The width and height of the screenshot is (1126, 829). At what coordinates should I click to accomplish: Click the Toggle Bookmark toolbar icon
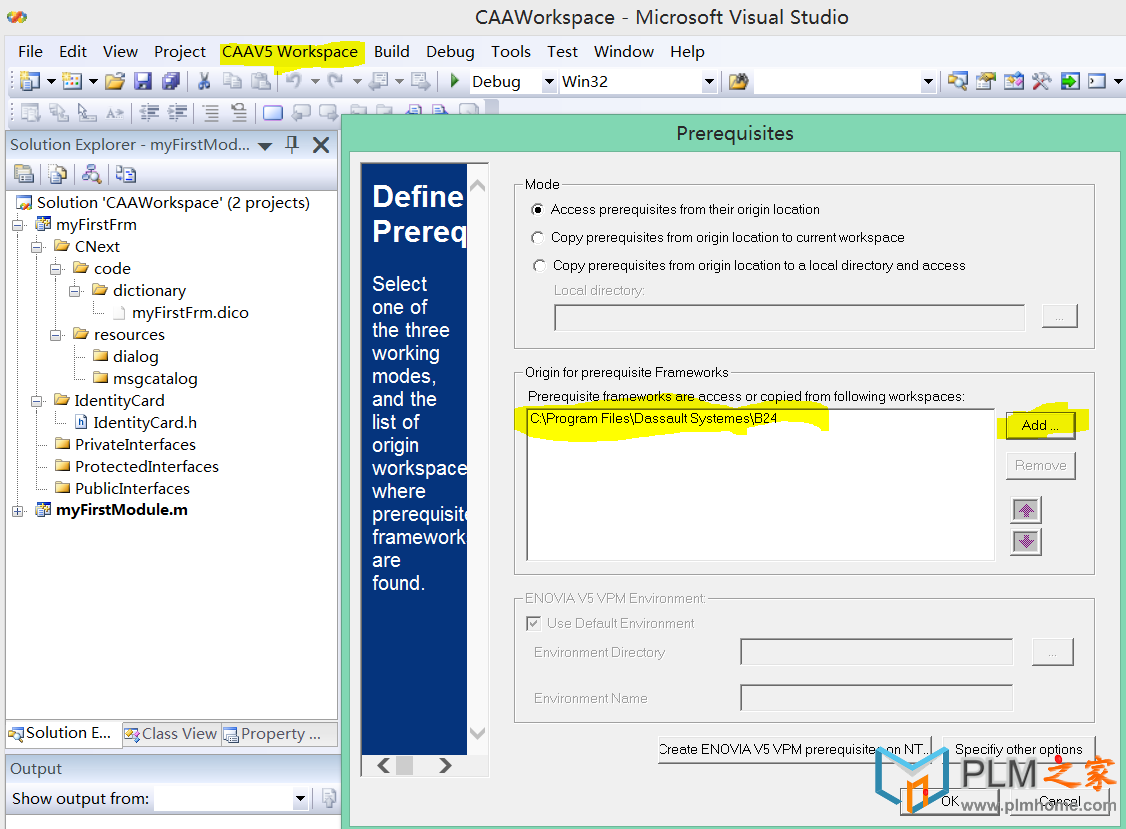(273, 112)
